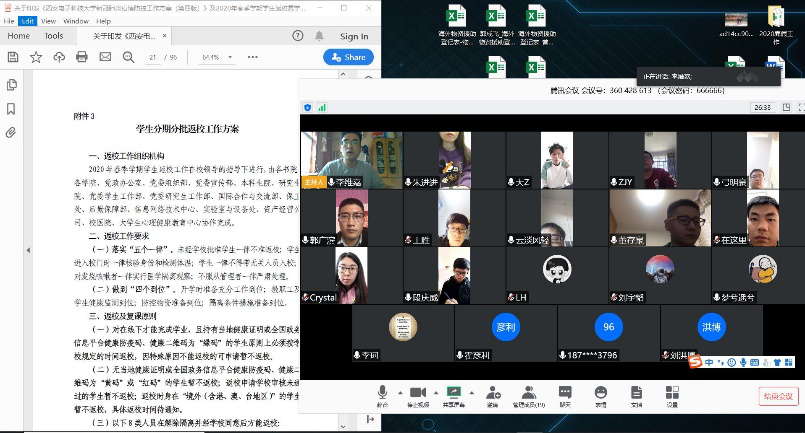The image size is (805, 433).
Task: Open the attachments paperclip panel in sidebar
Action: [x=11, y=132]
